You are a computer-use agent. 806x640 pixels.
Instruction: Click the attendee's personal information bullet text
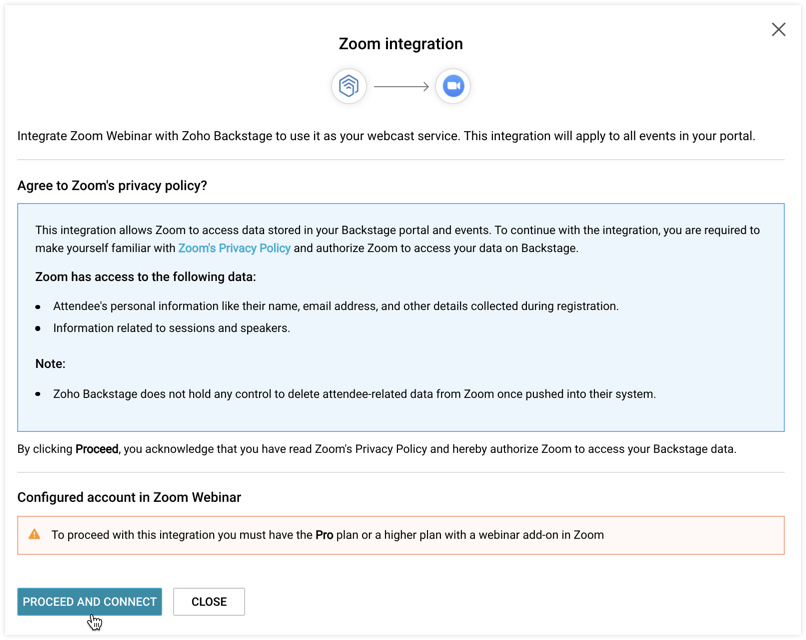[x=336, y=306]
